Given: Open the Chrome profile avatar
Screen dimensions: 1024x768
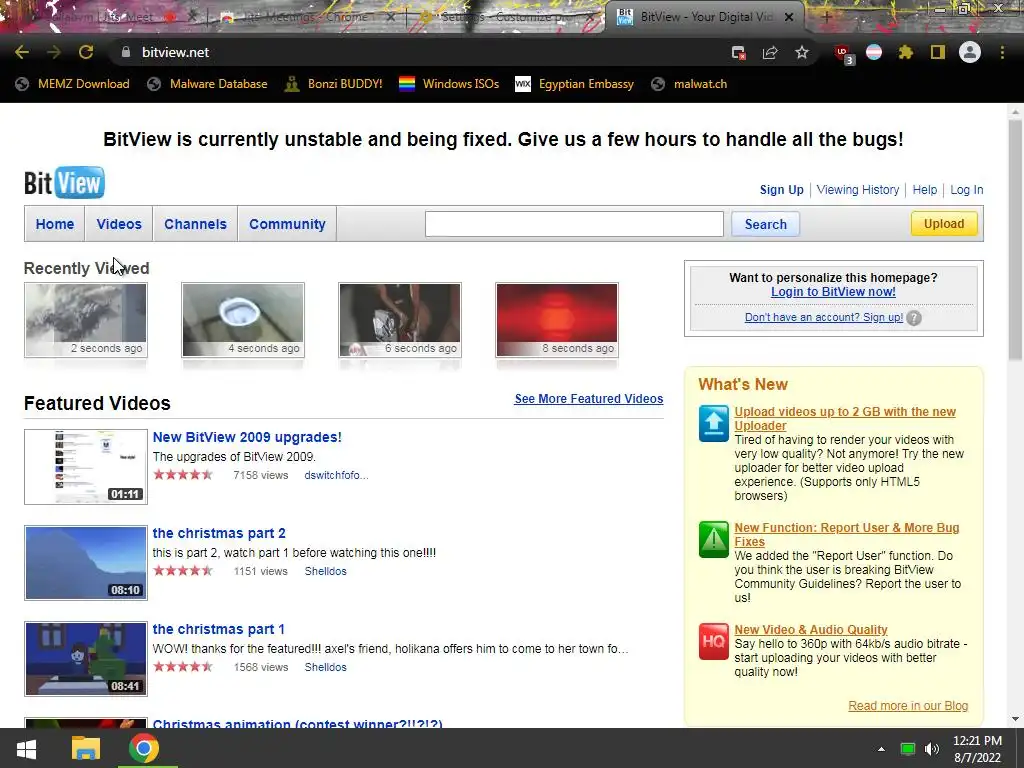Looking at the screenshot, I should [970, 52].
